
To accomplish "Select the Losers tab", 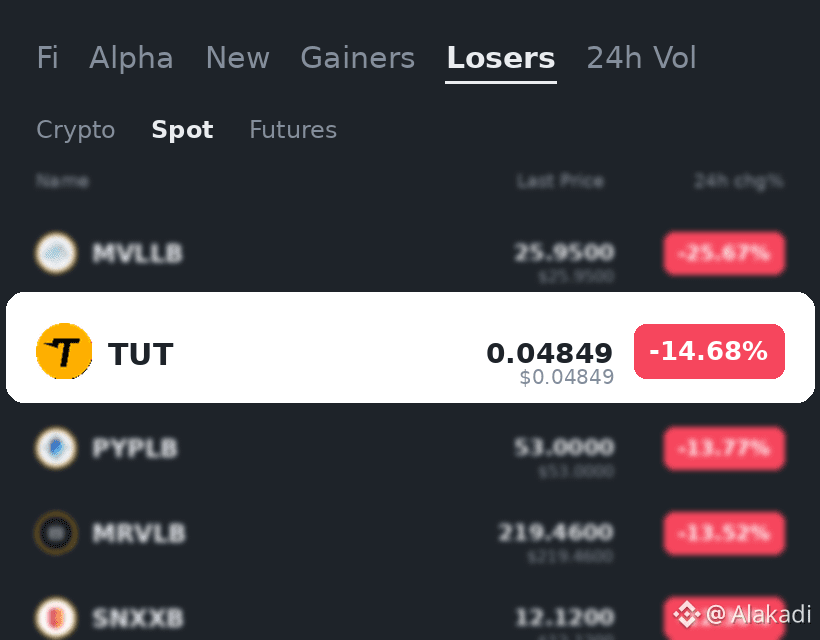I will click(501, 58).
